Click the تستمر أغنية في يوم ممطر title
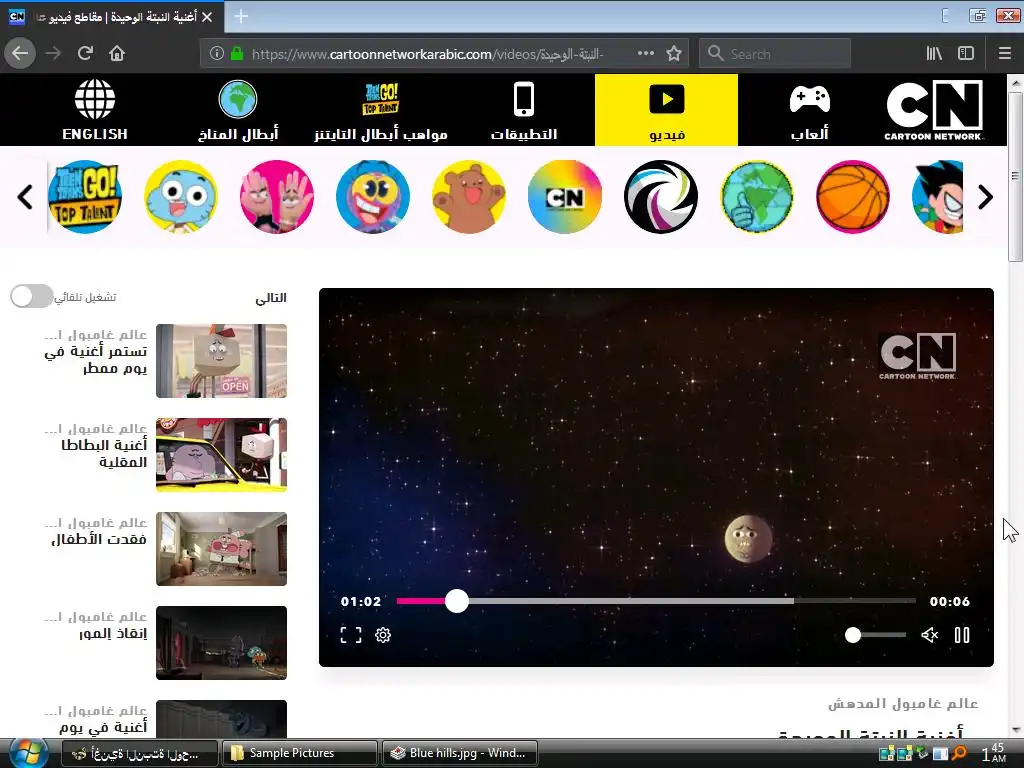1024x768 pixels. pos(96,360)
